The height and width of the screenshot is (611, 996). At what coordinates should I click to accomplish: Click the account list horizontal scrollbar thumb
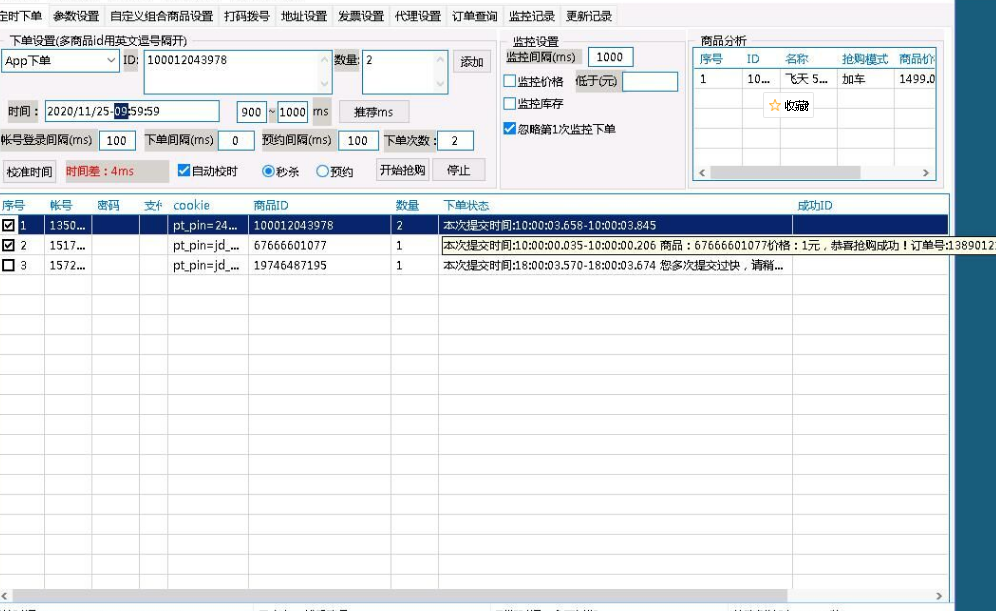[400, 596]
